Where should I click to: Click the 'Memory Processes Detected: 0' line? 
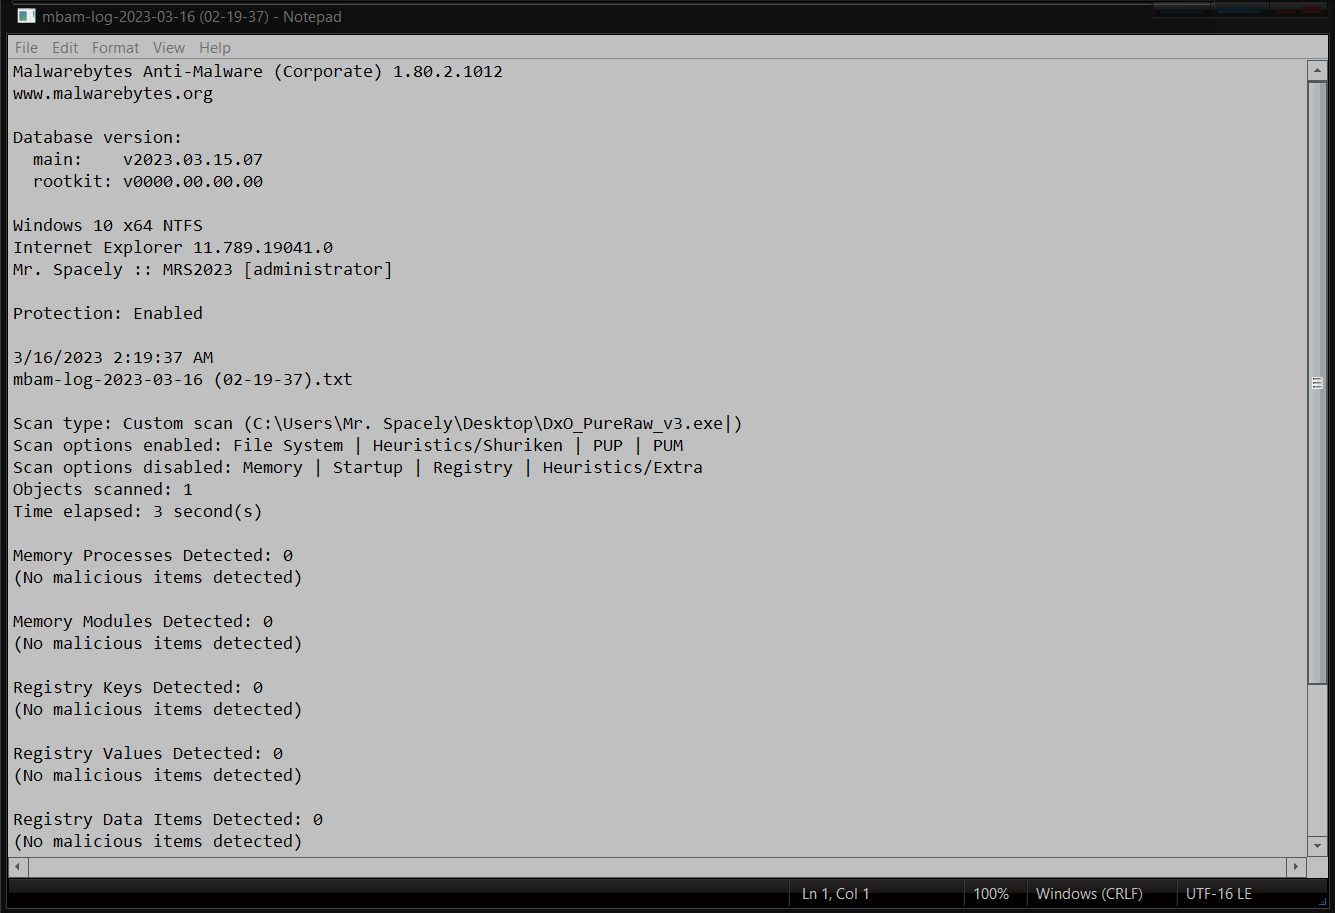[153, 556]
